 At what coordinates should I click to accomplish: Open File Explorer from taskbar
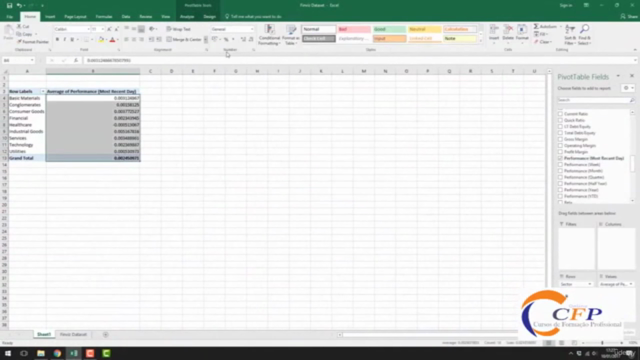(41, 353)
